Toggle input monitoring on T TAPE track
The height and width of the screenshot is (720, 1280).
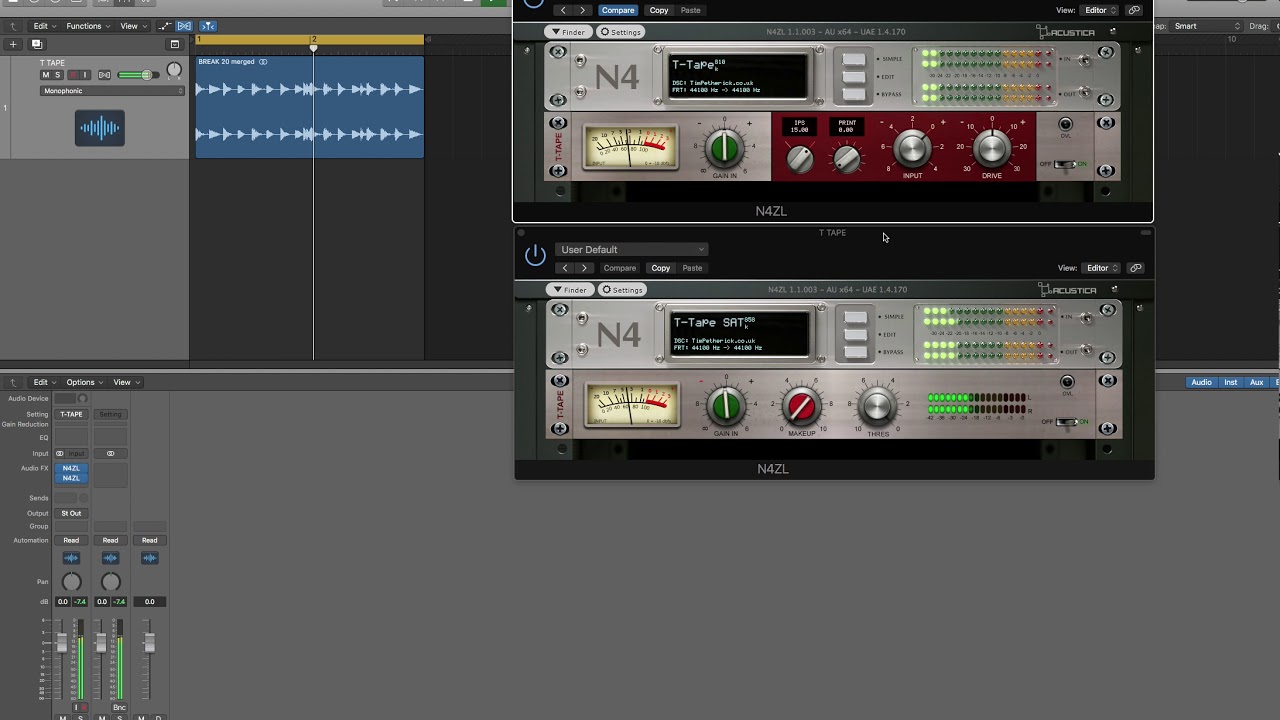[85, 75]
